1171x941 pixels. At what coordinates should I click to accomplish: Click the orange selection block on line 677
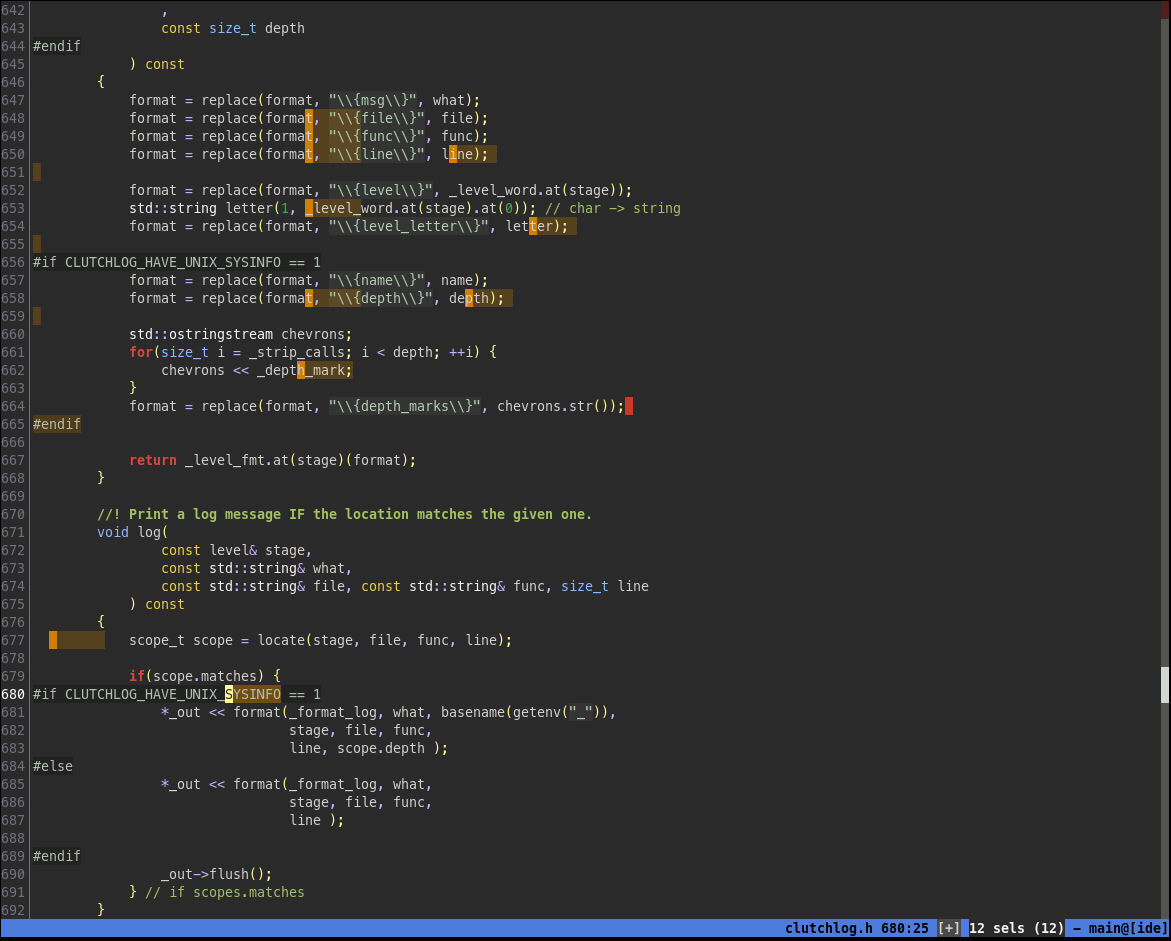click(53, 640)
